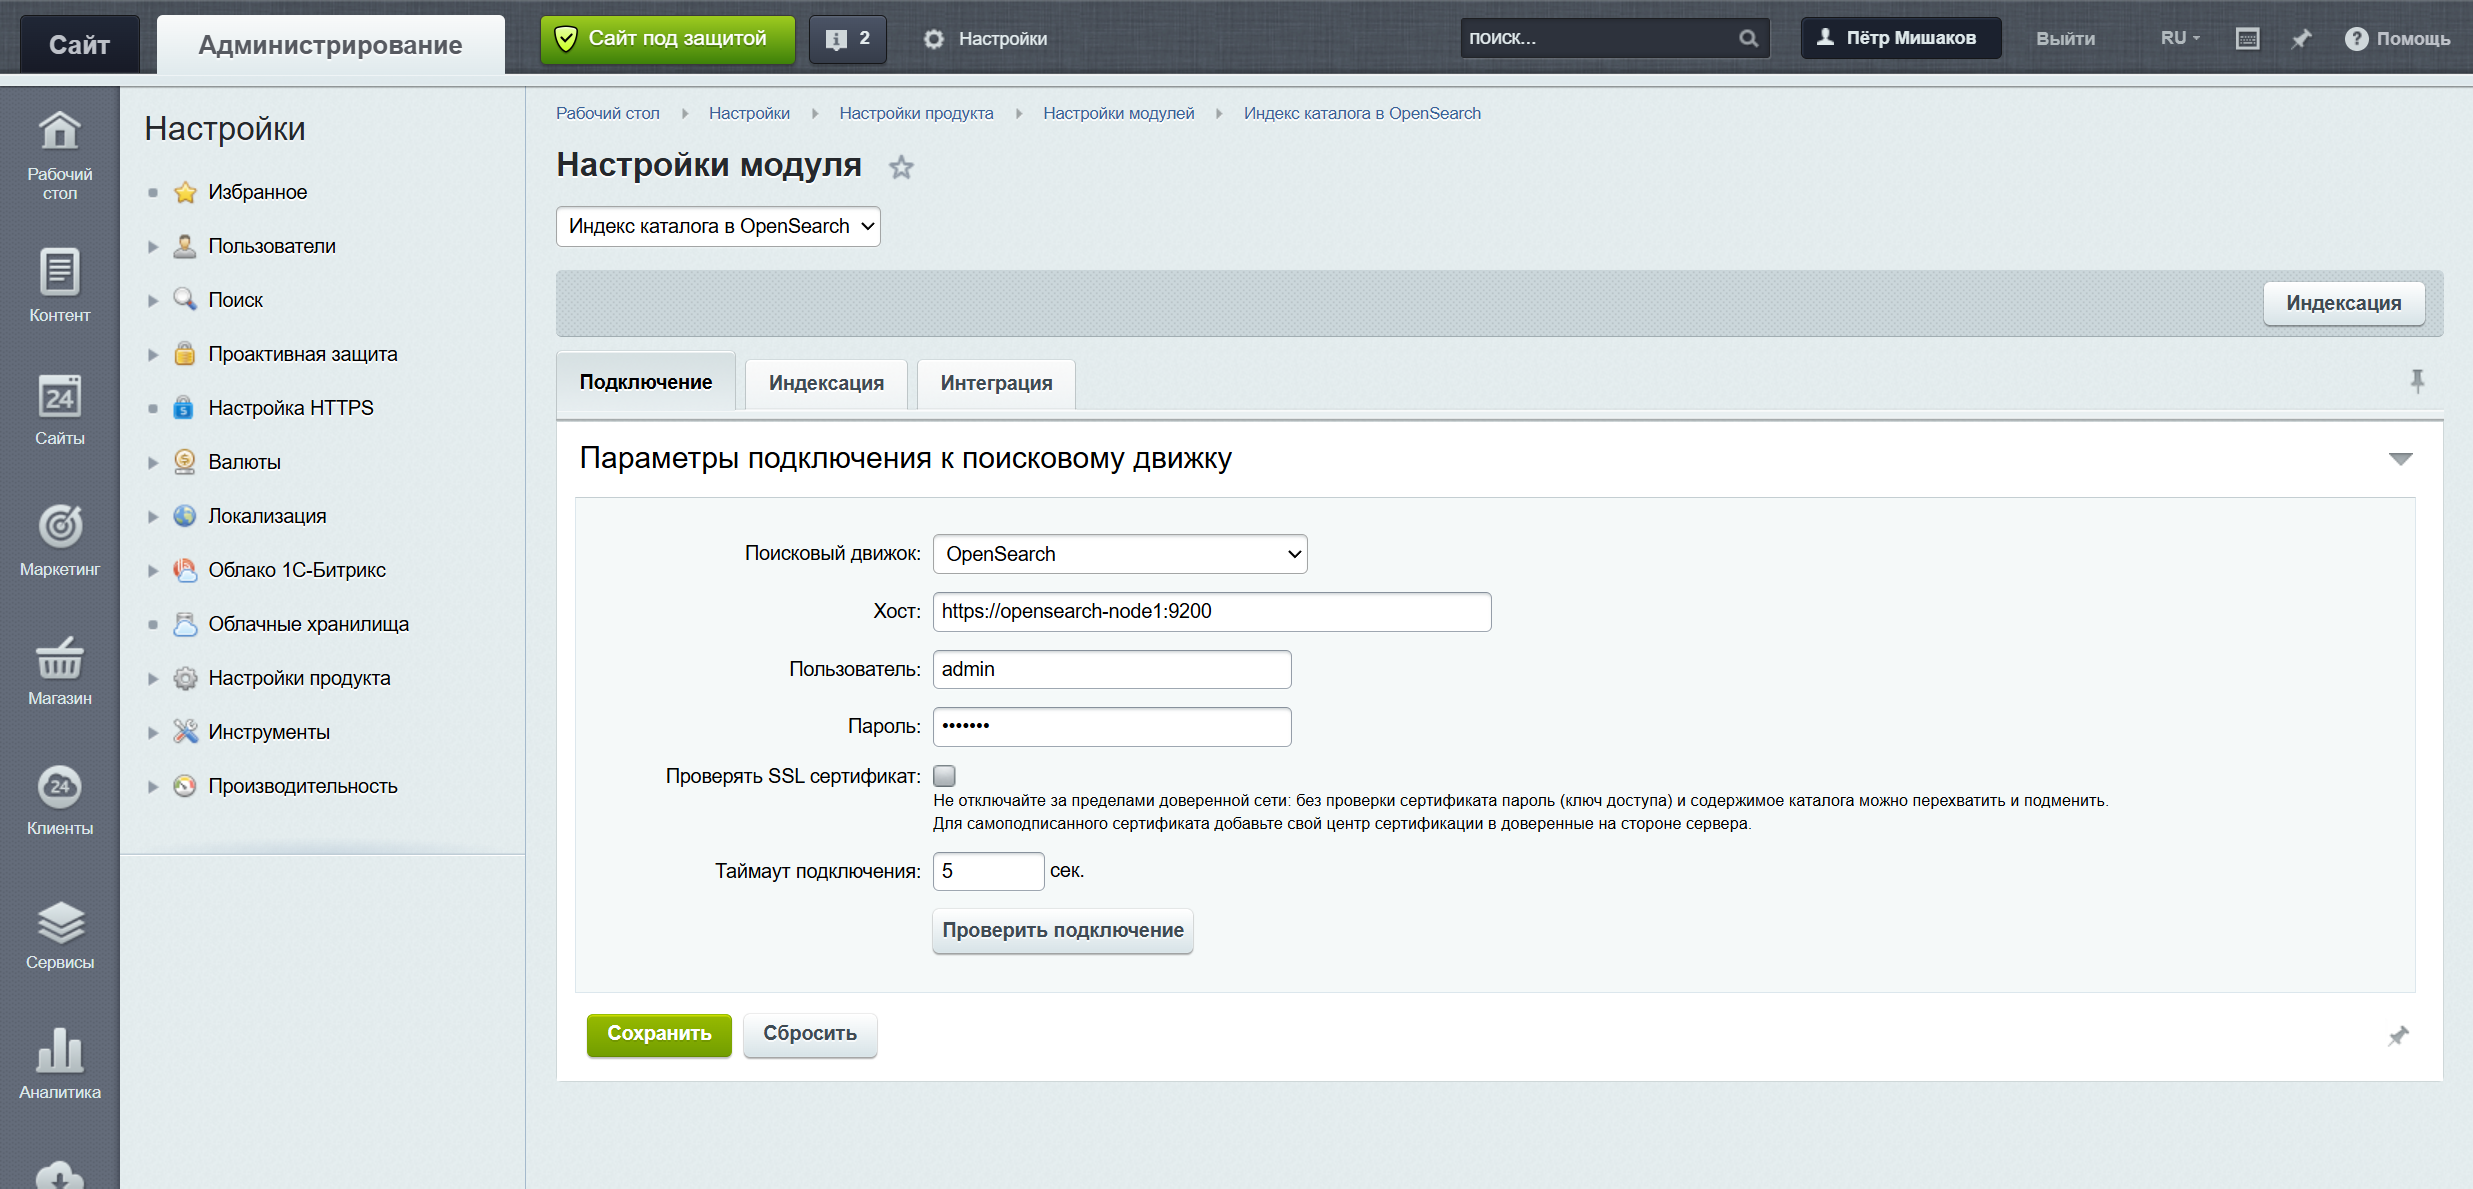Open Помощь help icon
2473x1189 pixels.
(x=2397, y=39)
